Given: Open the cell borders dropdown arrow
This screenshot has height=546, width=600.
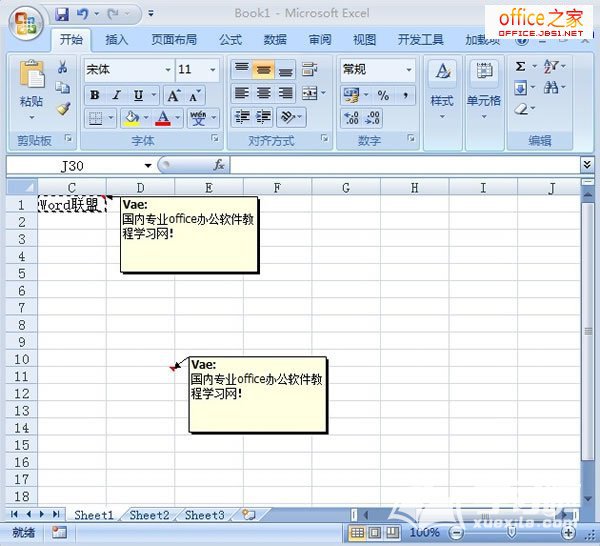Looking at the screenshot, I should [111, 118].
